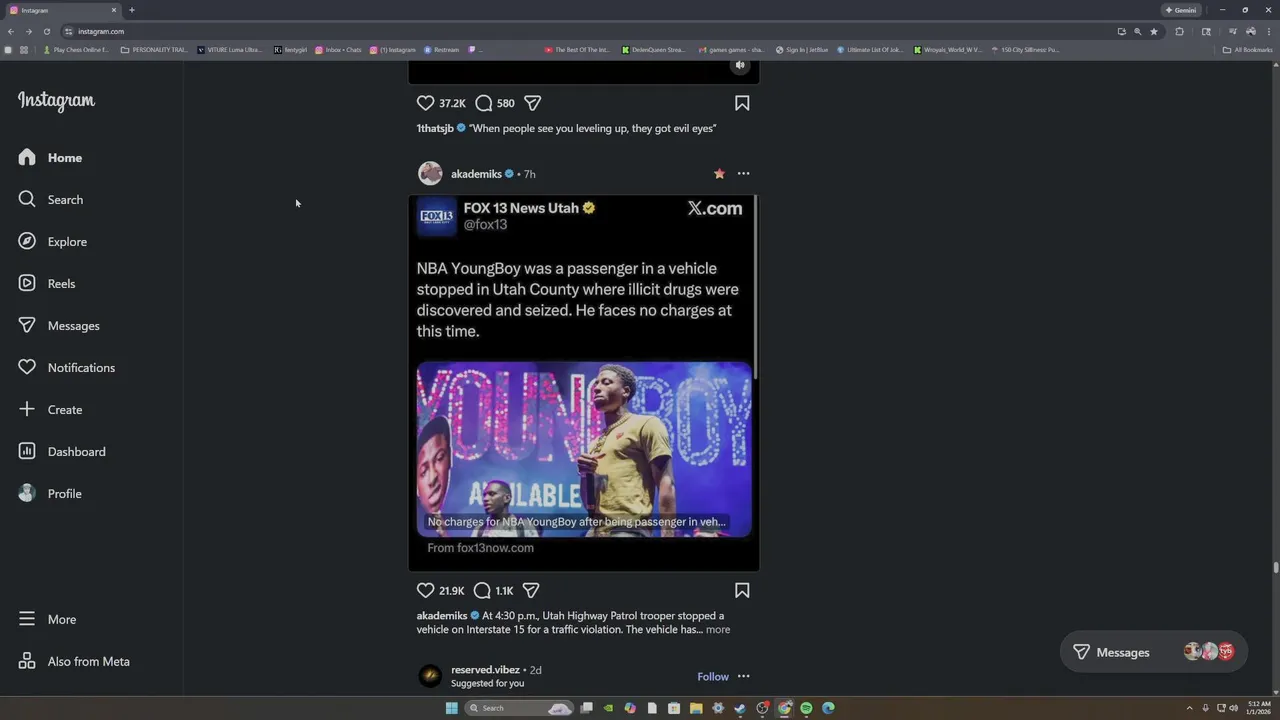Open 1thatsjb profile from caption

tap(435, 128)
